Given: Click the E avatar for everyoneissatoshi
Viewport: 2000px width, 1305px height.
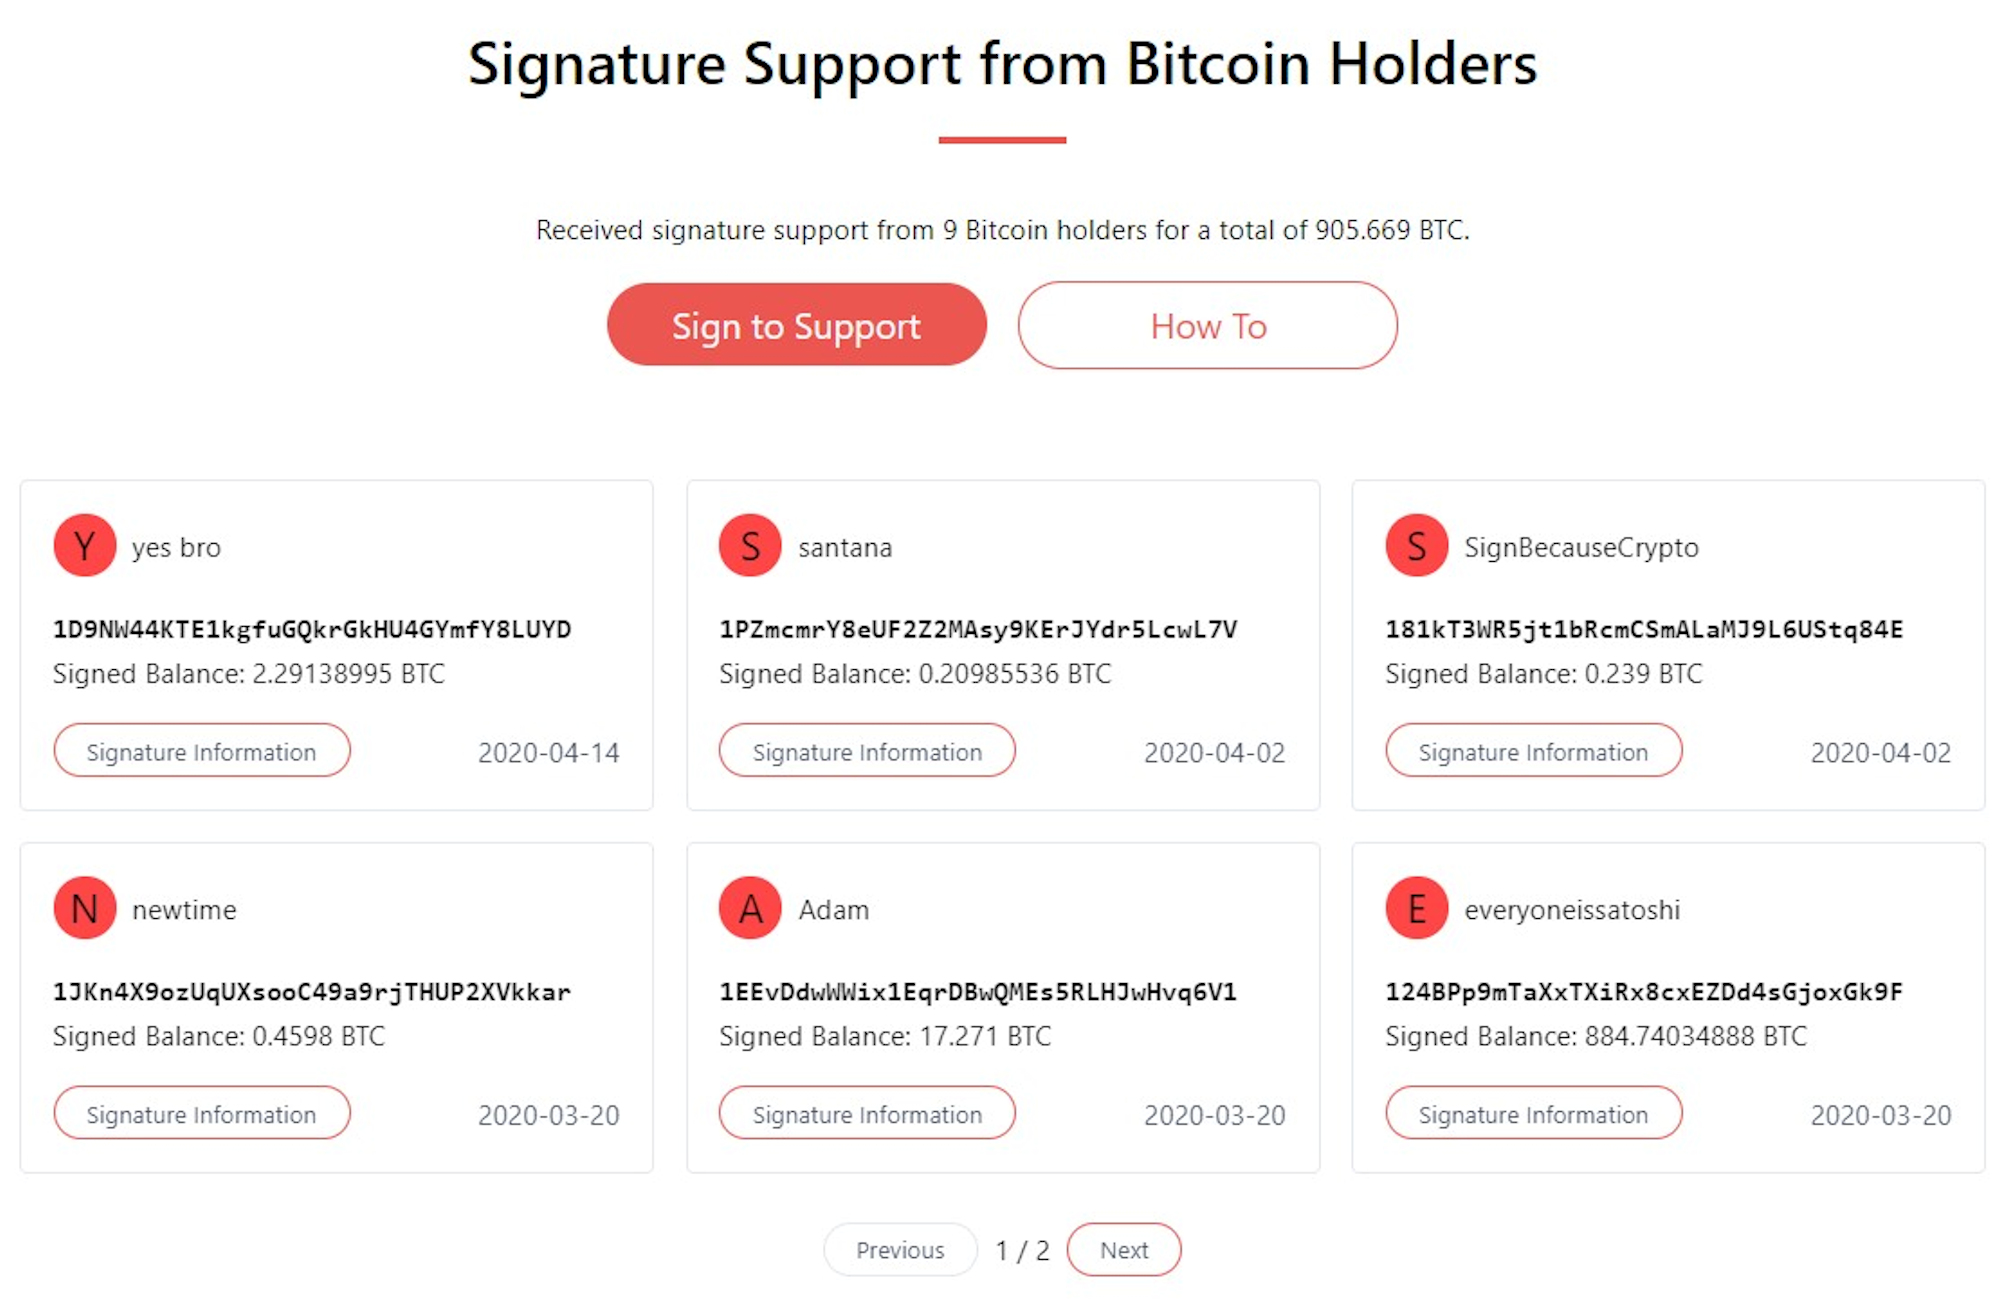Looking at the screenshot, I should [x=1416, y=908].
